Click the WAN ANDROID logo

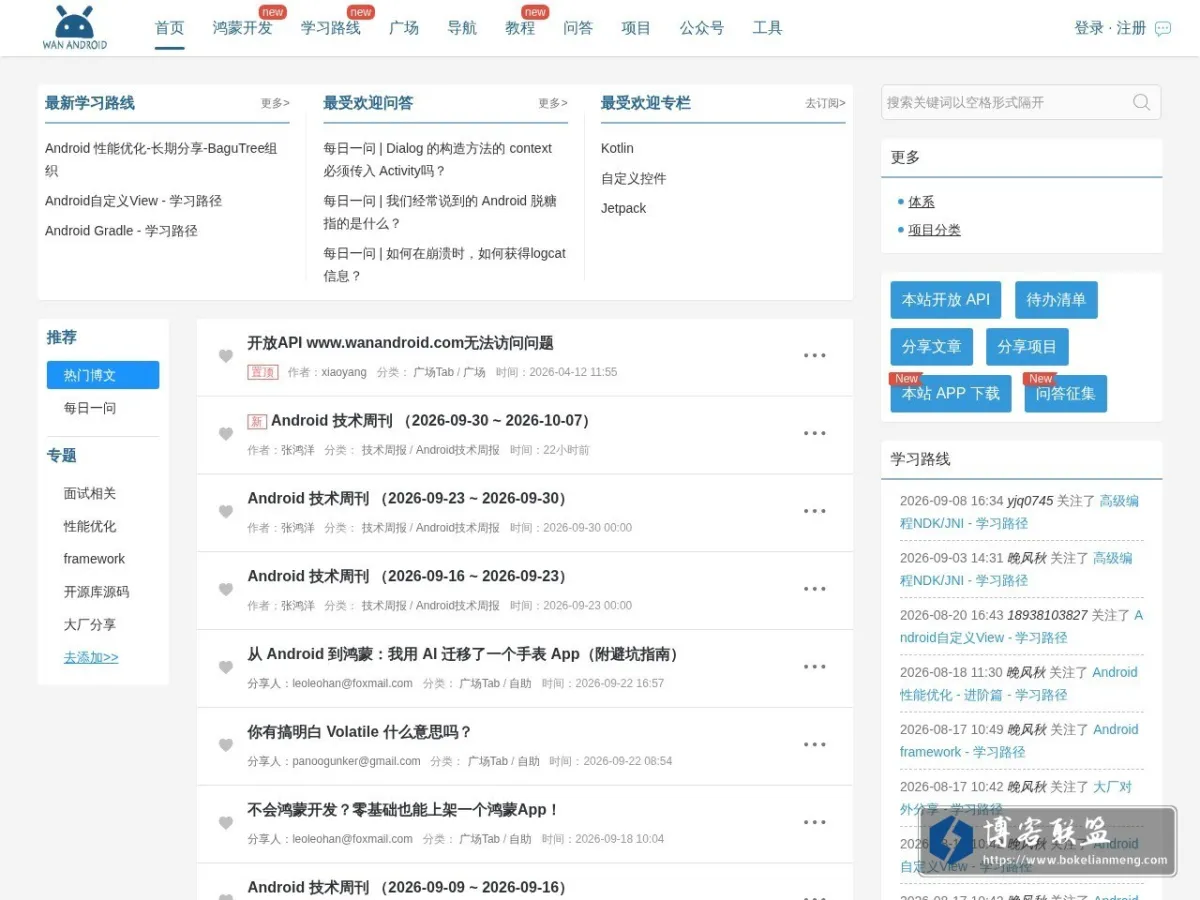click(75, 28)
